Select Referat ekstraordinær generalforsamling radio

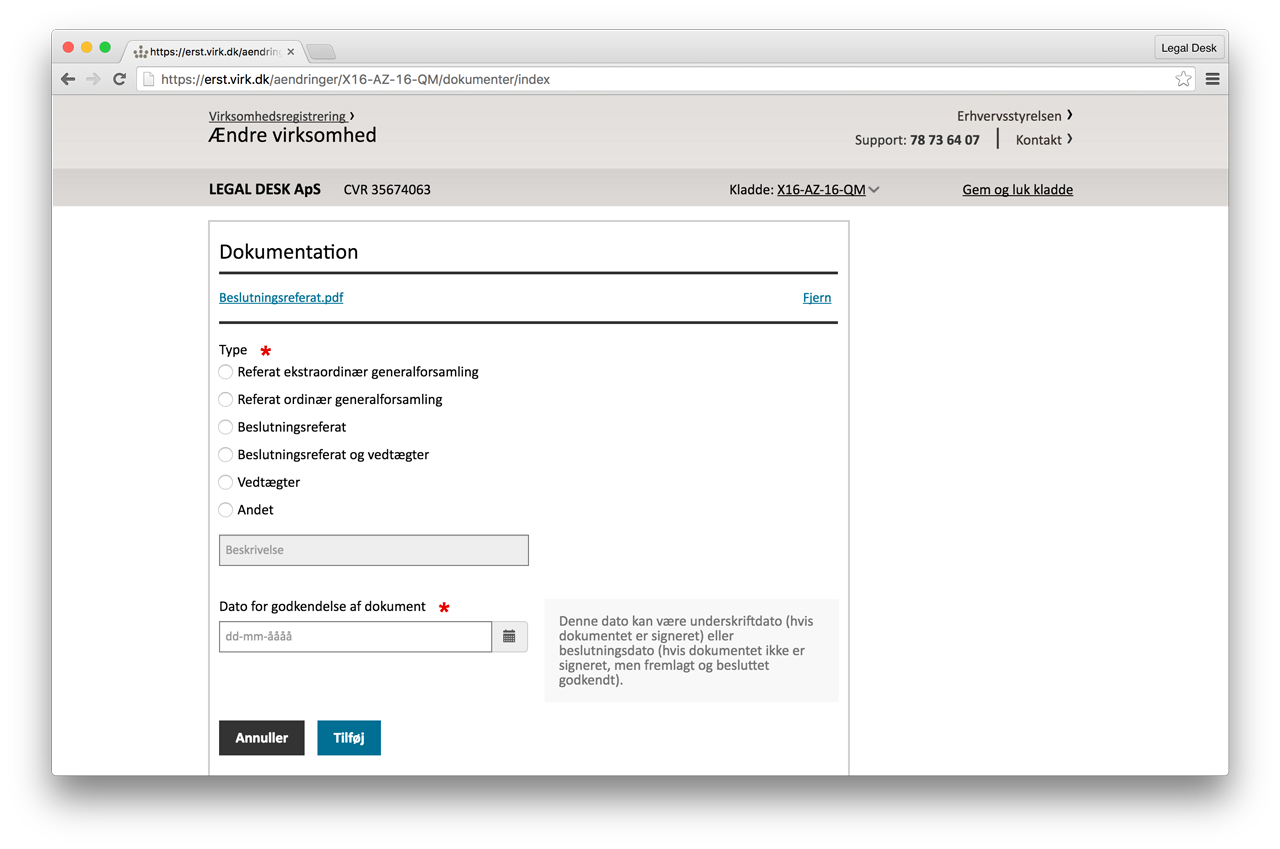click(x=226, y=372)
